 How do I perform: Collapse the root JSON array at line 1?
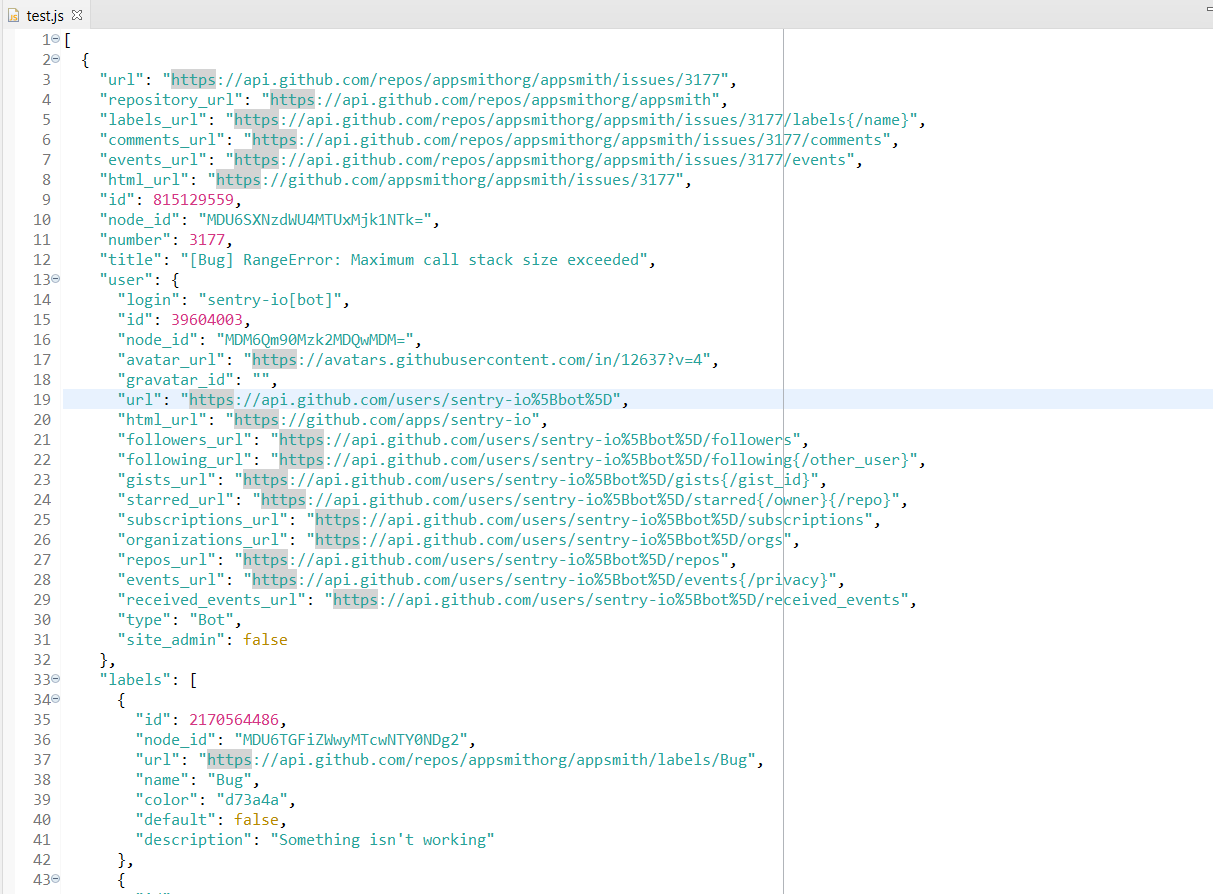[x=55, y=39]
